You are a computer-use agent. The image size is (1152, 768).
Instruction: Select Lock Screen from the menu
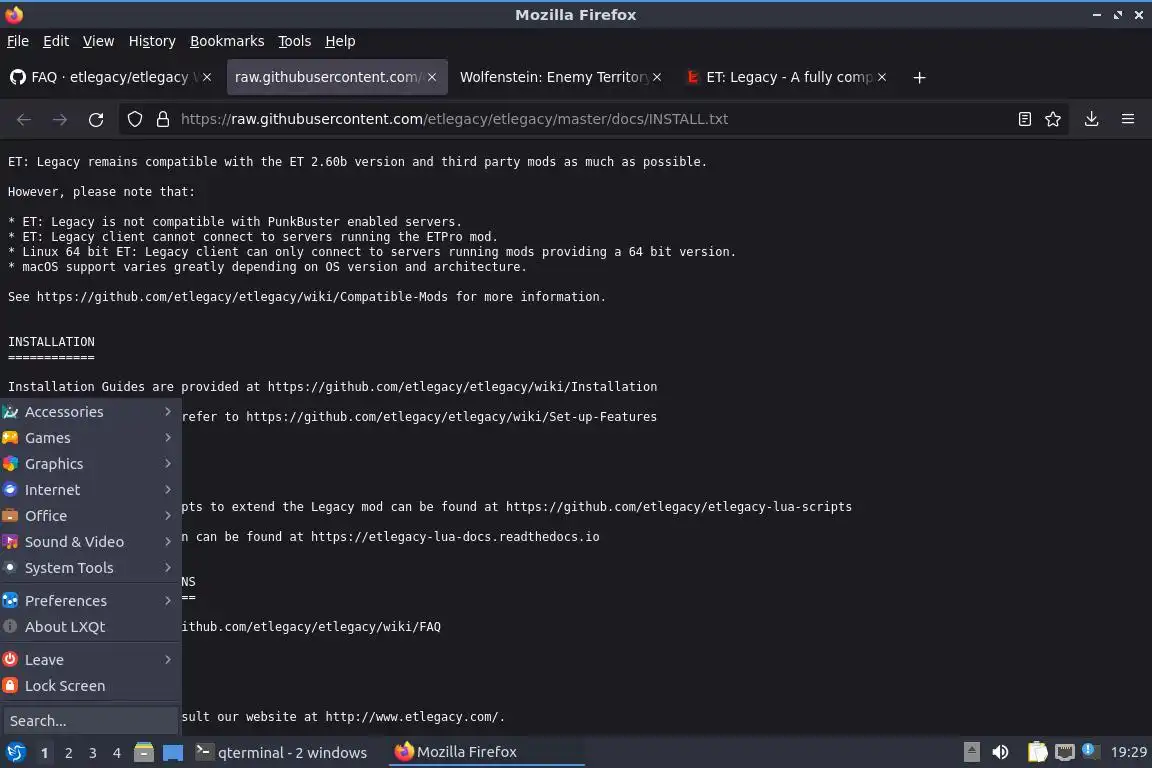90,686
